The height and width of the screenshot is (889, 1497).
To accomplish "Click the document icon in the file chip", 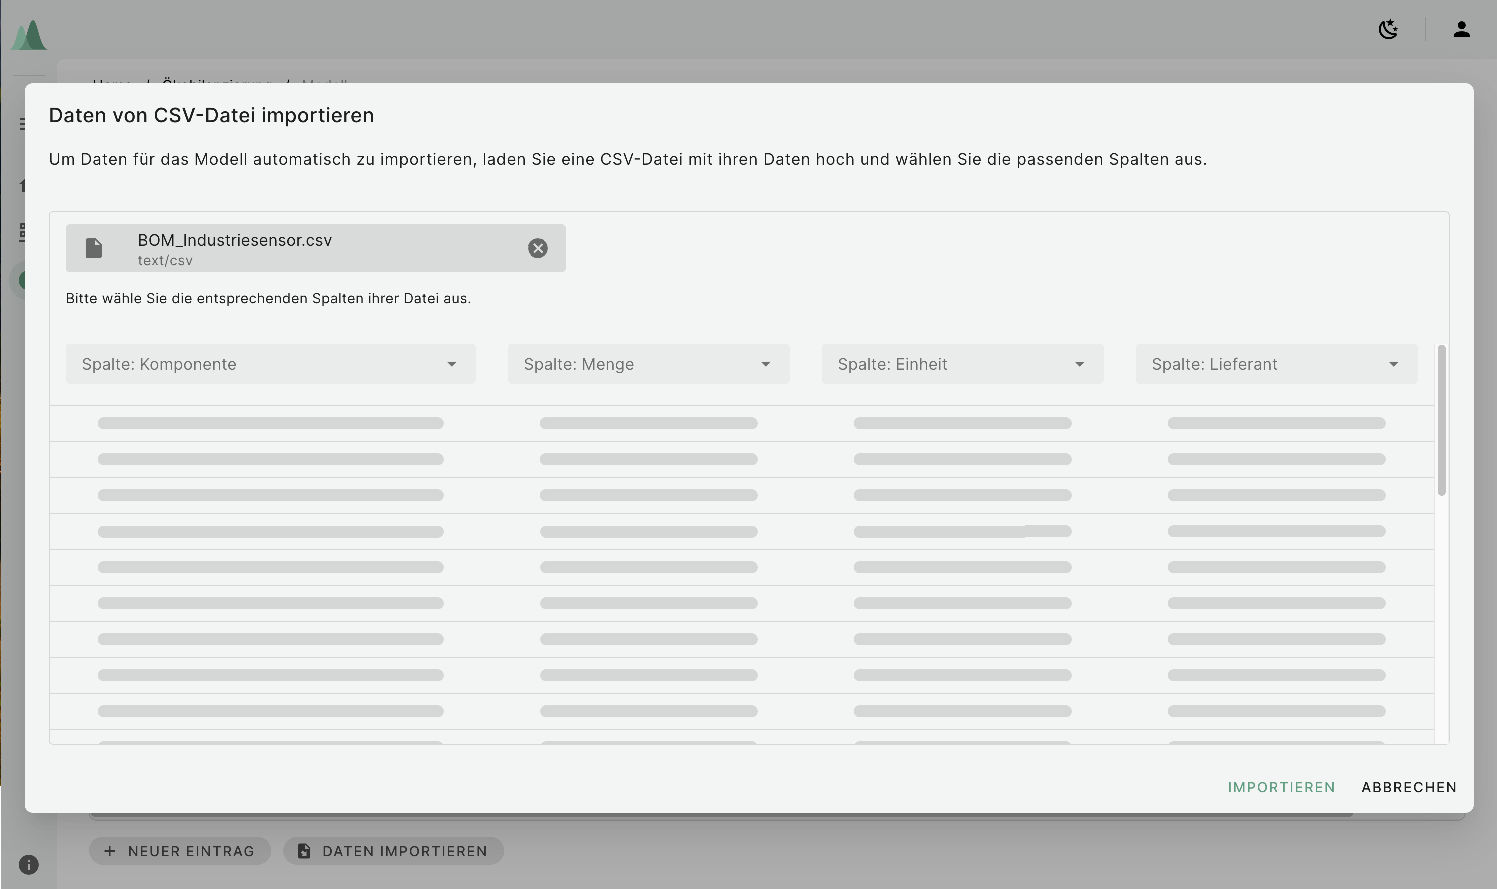I will [94, 248].
